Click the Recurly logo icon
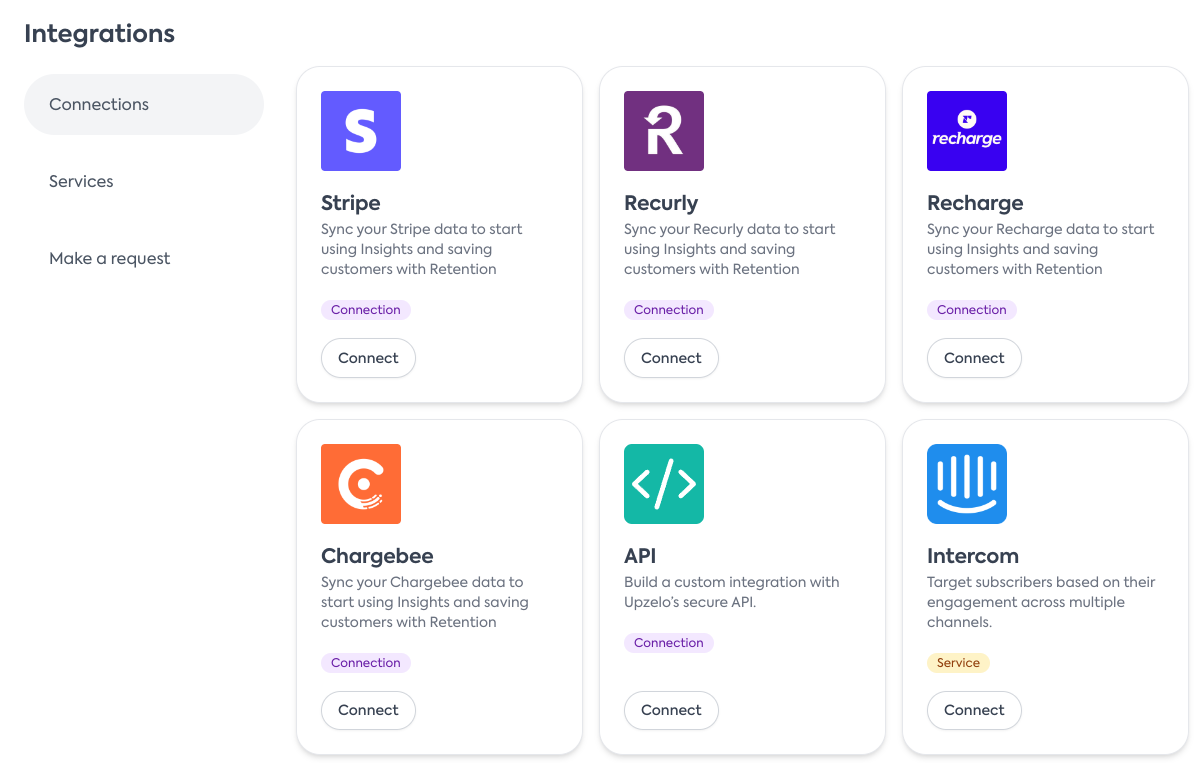 664,131
